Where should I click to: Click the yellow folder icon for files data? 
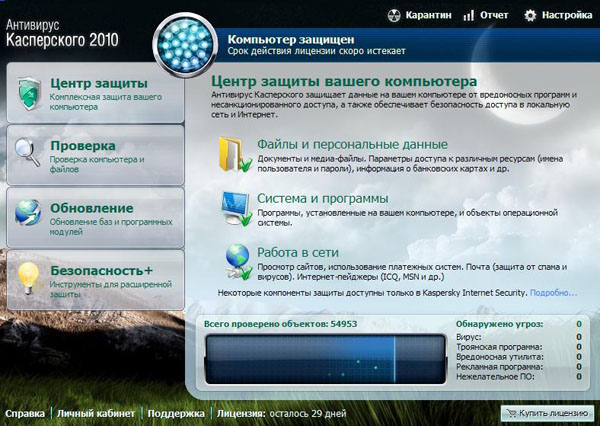(235, 155)
